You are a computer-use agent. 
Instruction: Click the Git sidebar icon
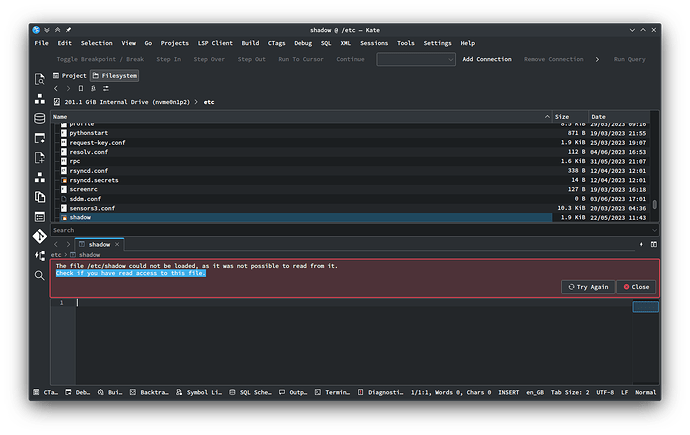(40, 236)
